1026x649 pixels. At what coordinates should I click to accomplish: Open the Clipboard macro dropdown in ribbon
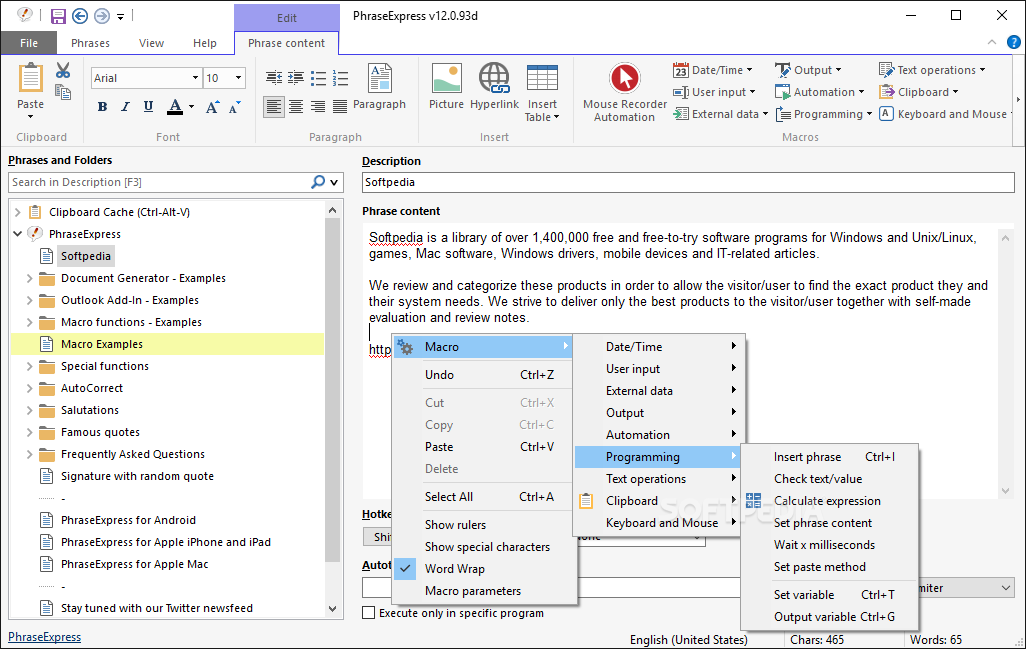(x=919, y=92)
